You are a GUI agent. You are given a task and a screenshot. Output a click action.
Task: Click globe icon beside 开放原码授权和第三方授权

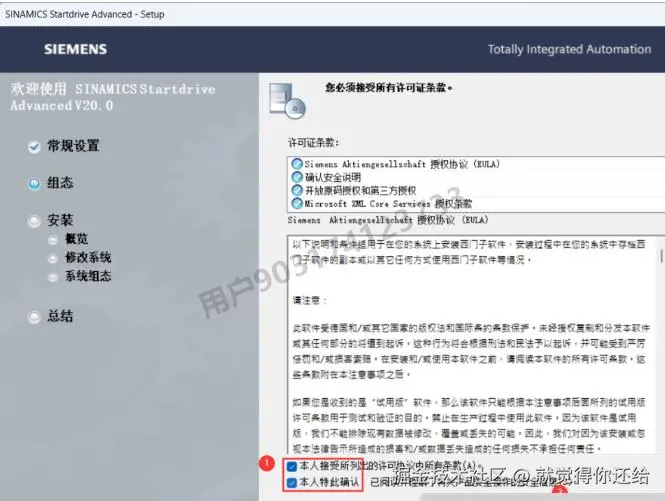pyautogui.click(x=297, y=190)
